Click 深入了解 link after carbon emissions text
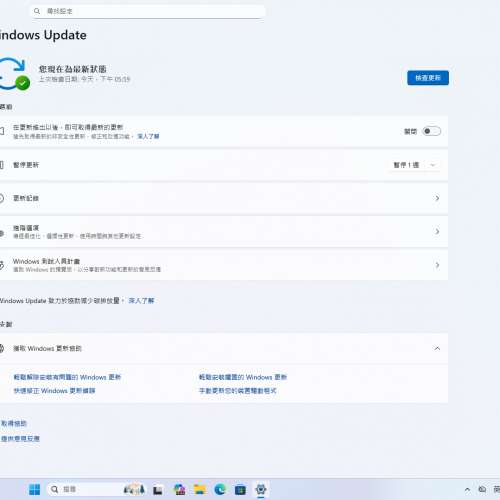The width and height of the screenshot is (500, 500). pos(141,301)
